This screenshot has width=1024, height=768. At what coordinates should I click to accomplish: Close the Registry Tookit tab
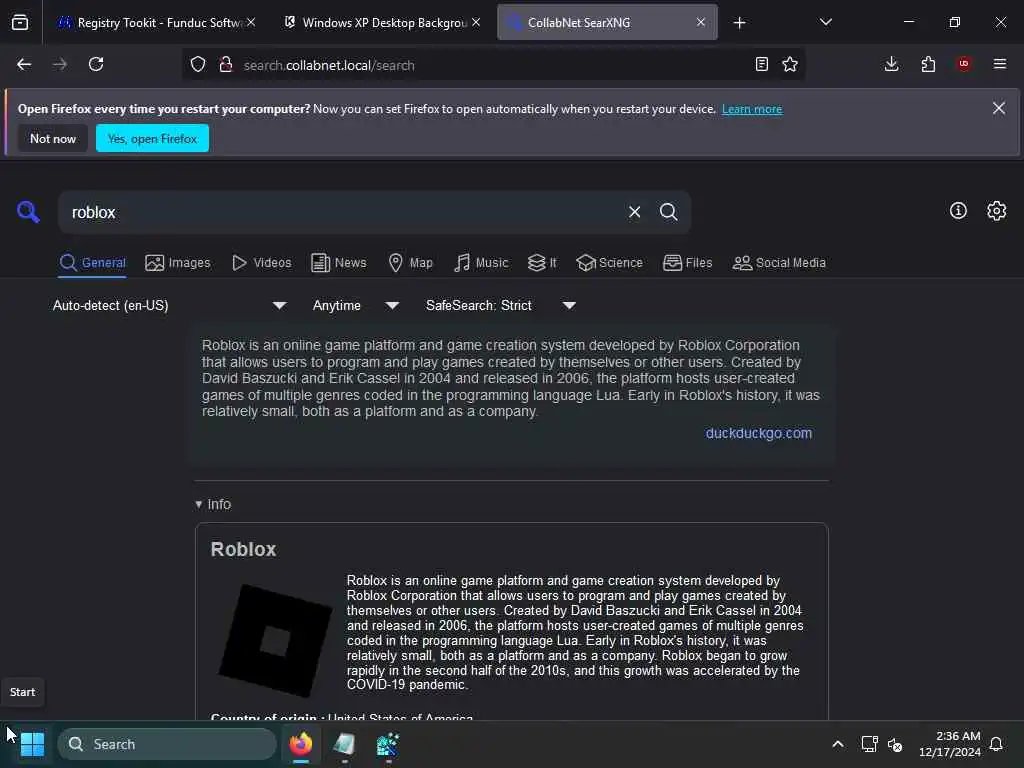251,22
